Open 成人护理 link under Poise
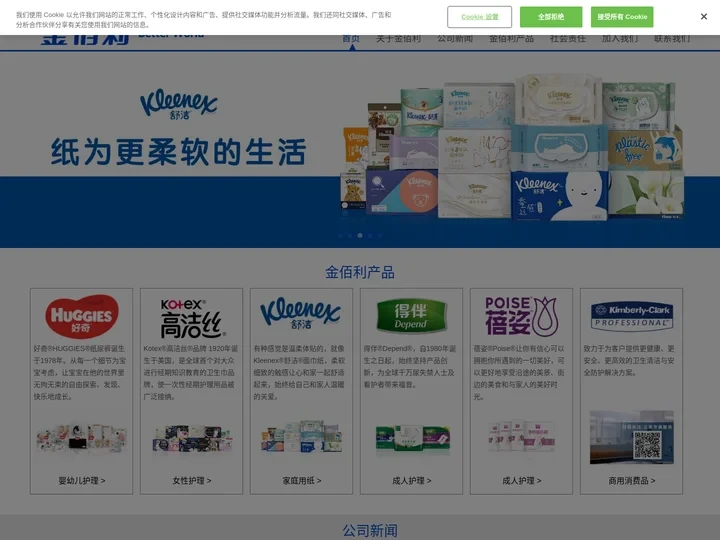This screenshot has height=540, width=720. 522,481
